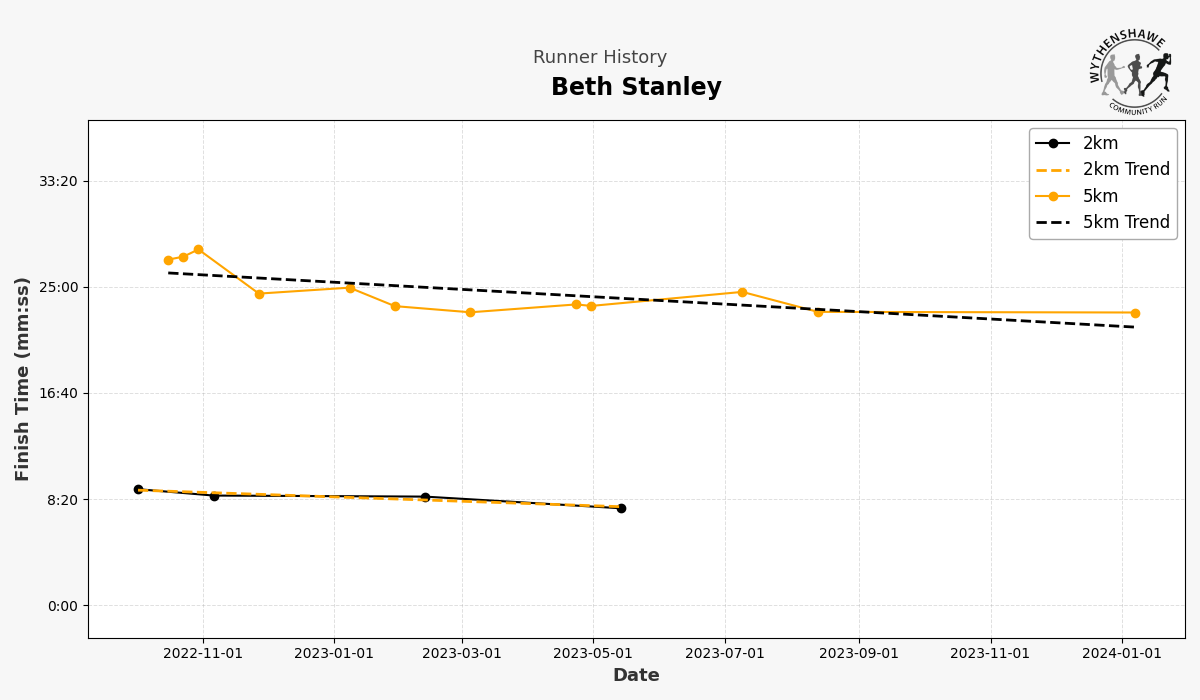Click the 2022-11-01 date tick label

203,654
